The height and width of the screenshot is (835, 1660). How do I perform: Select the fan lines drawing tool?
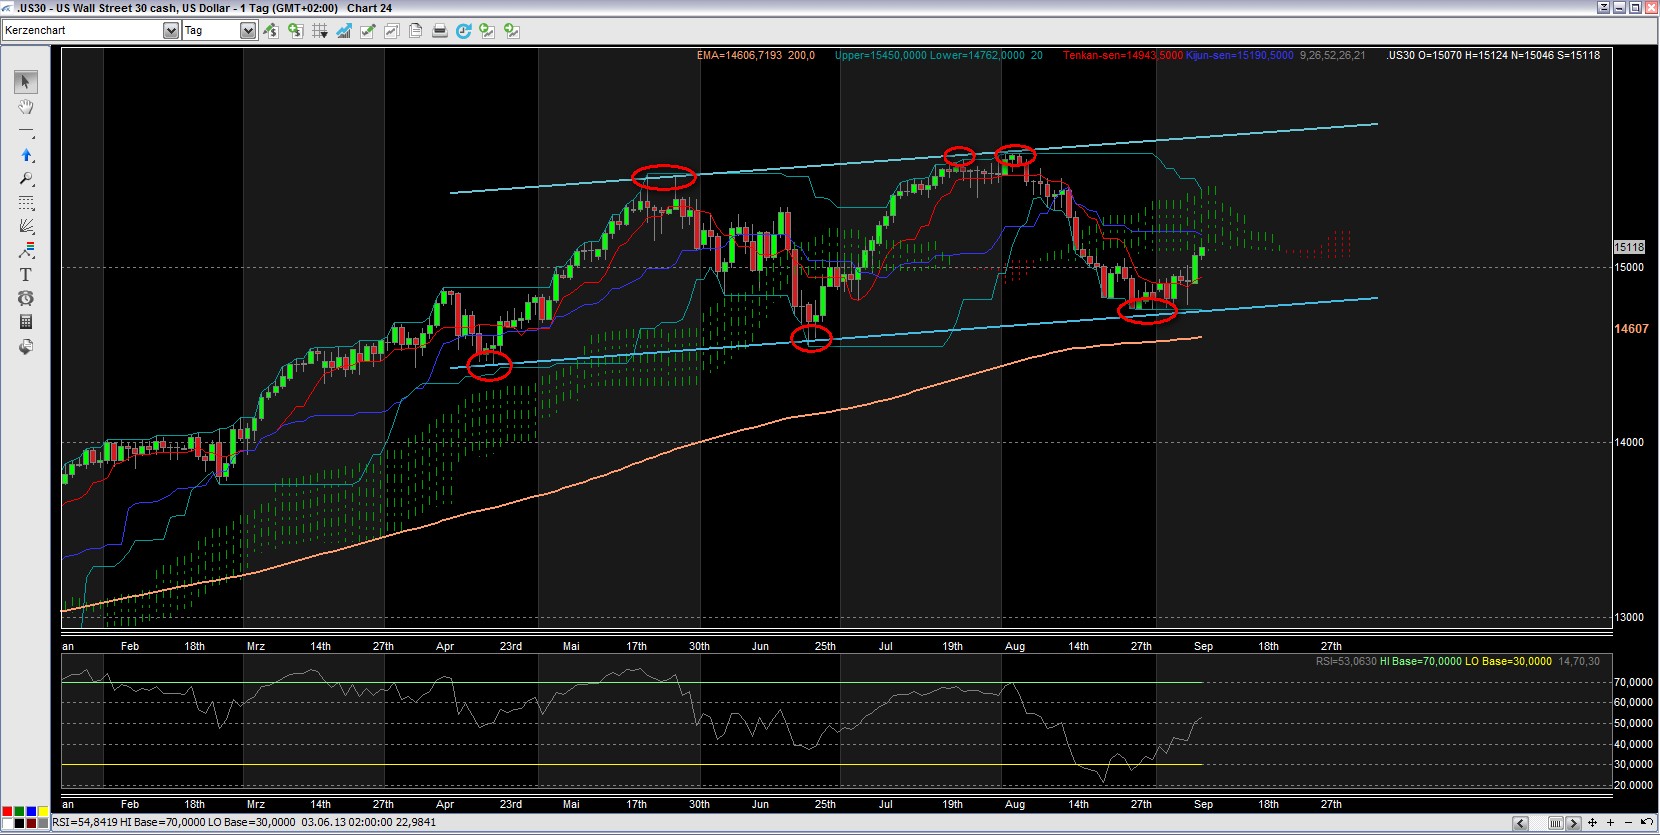(26, 226)
